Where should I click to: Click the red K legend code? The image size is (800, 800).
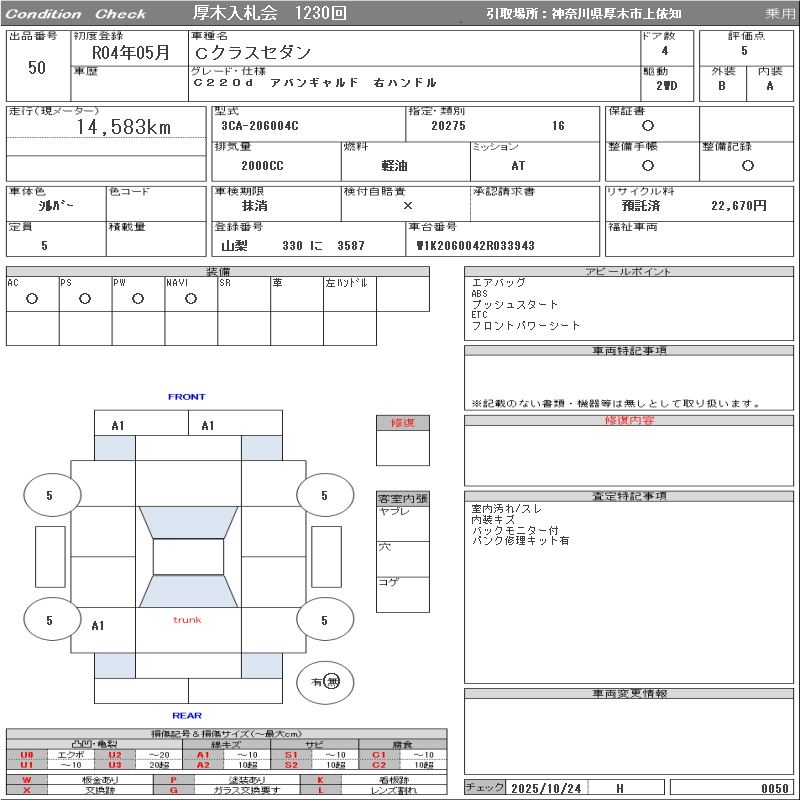click(x=320, y=780)
